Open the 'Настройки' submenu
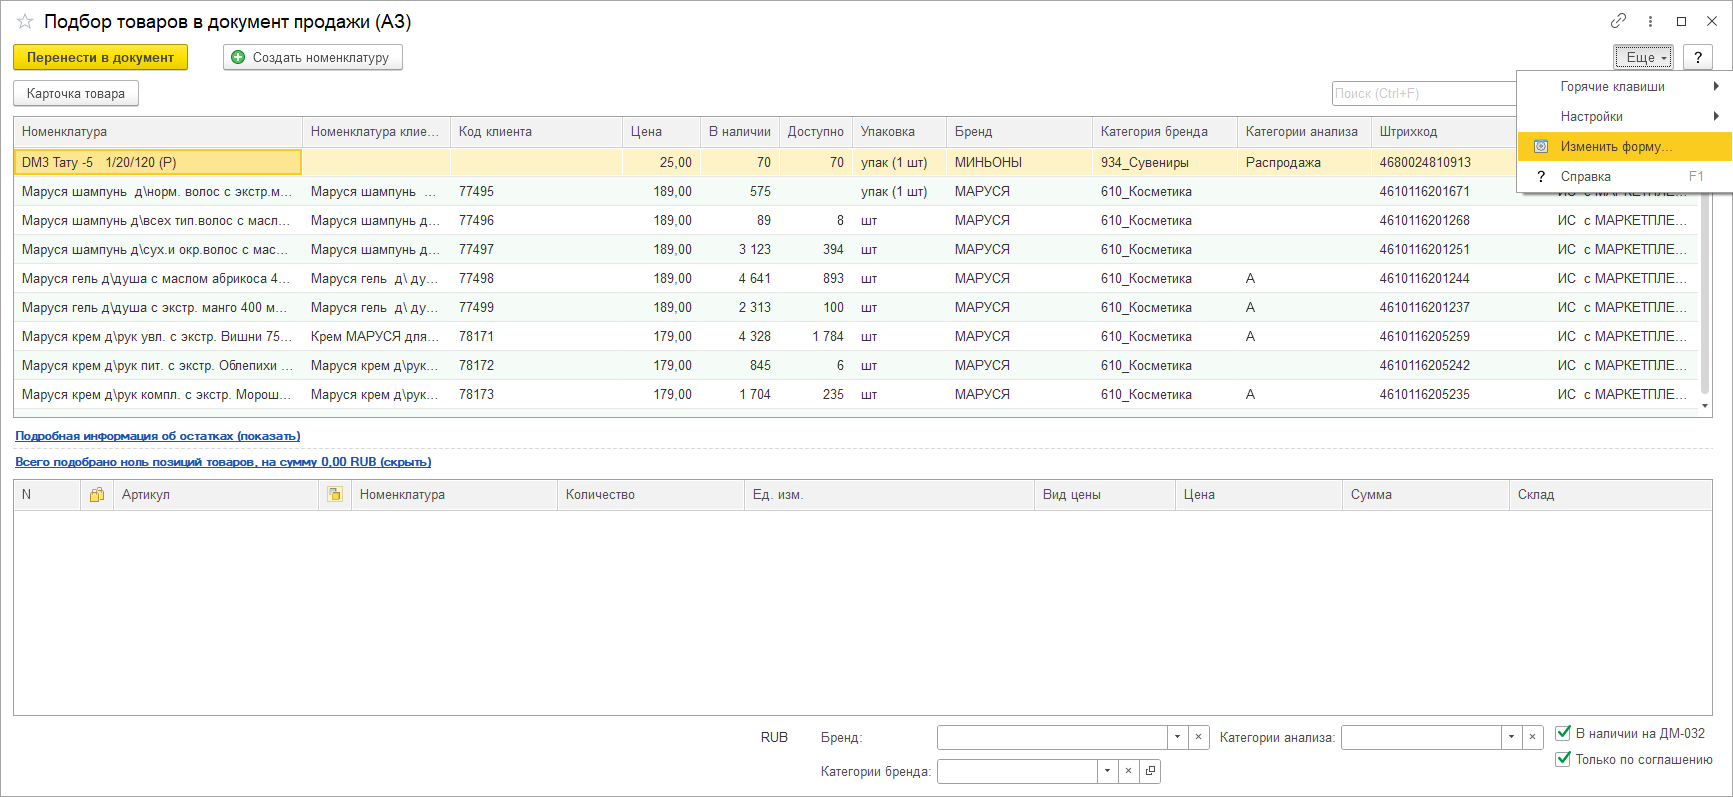 [x=1592, y=117]
